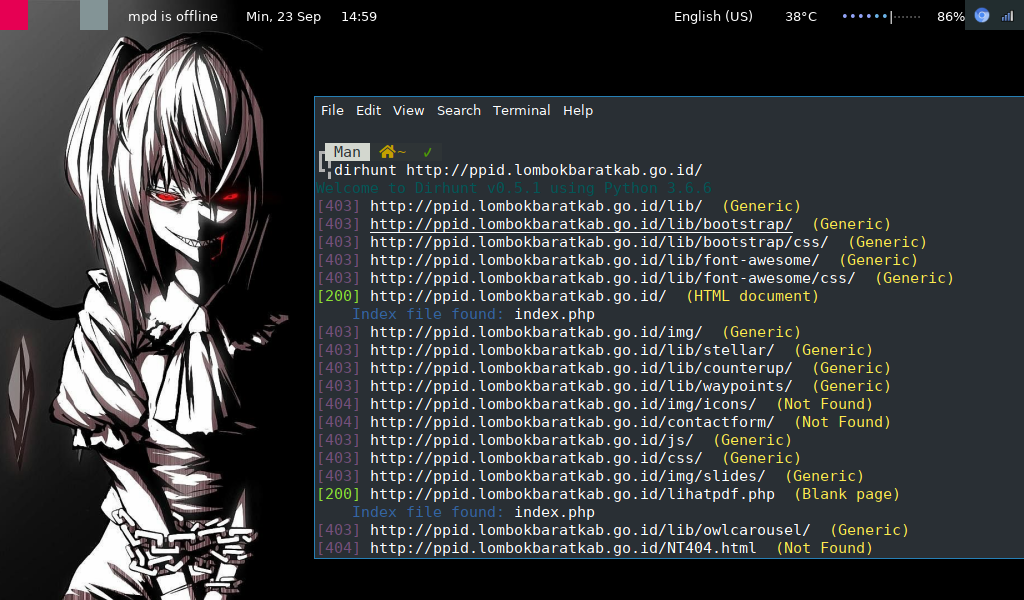
Task: Click the dirhunt command line text
Action: coord(518,170)
